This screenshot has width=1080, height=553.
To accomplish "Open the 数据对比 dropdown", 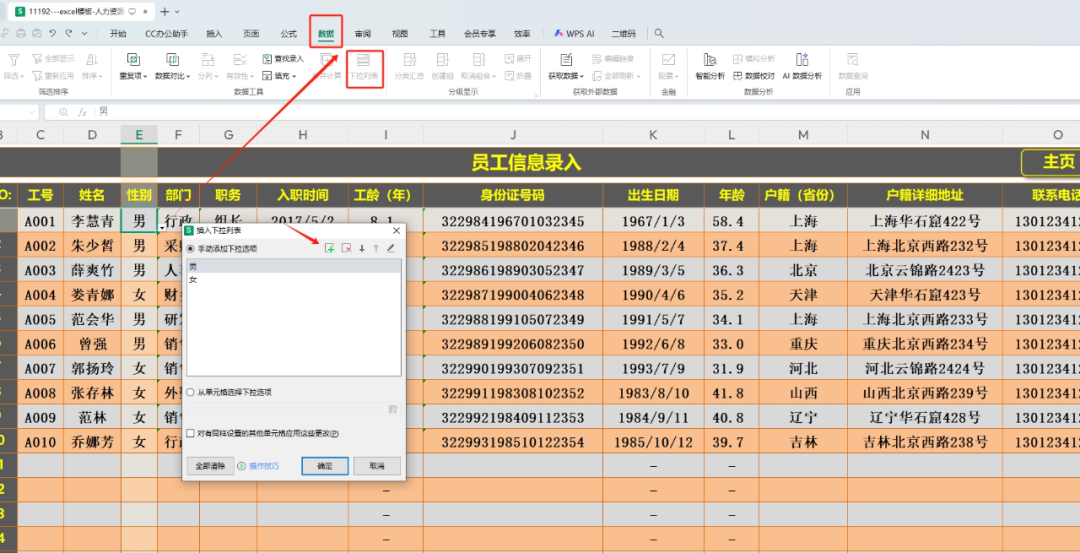I will tap(172, 76).
